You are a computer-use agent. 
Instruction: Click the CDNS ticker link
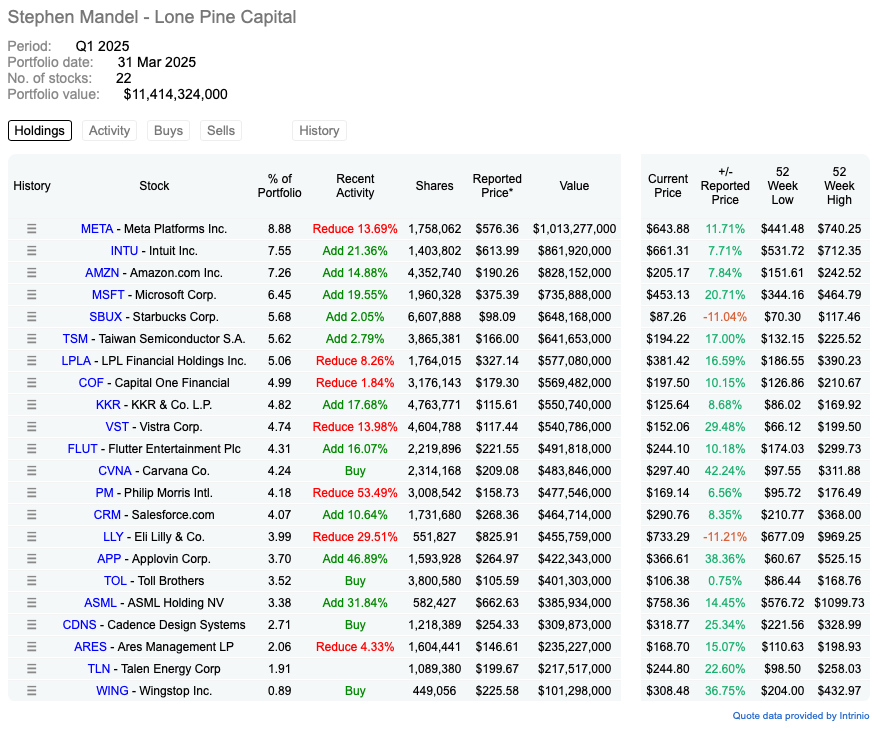tap(80, 624)
